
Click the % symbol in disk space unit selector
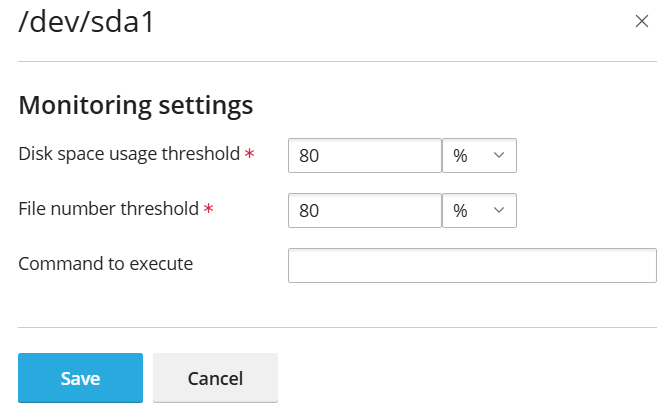coord(460,156)
